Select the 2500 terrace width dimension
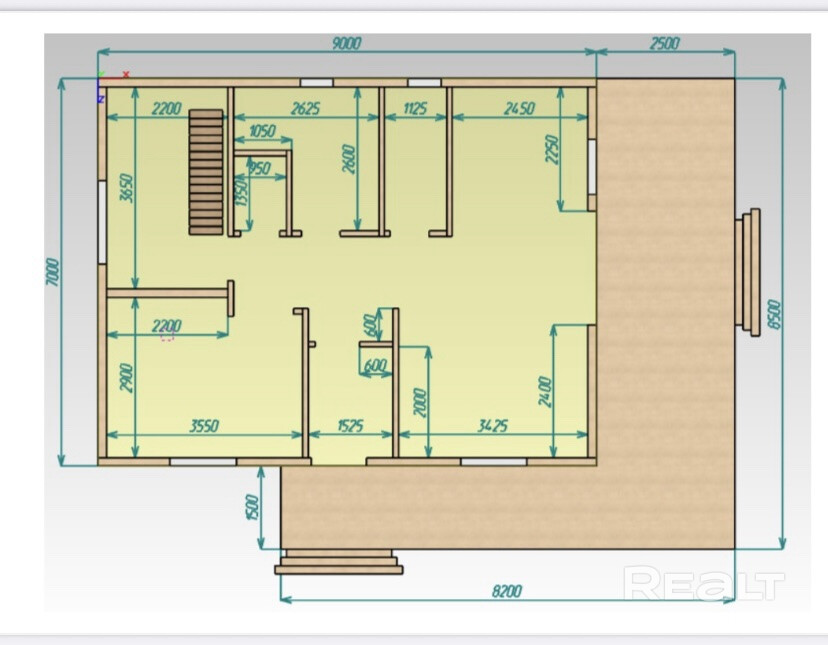Screen dimensions: 828x645 coord(664,42)
